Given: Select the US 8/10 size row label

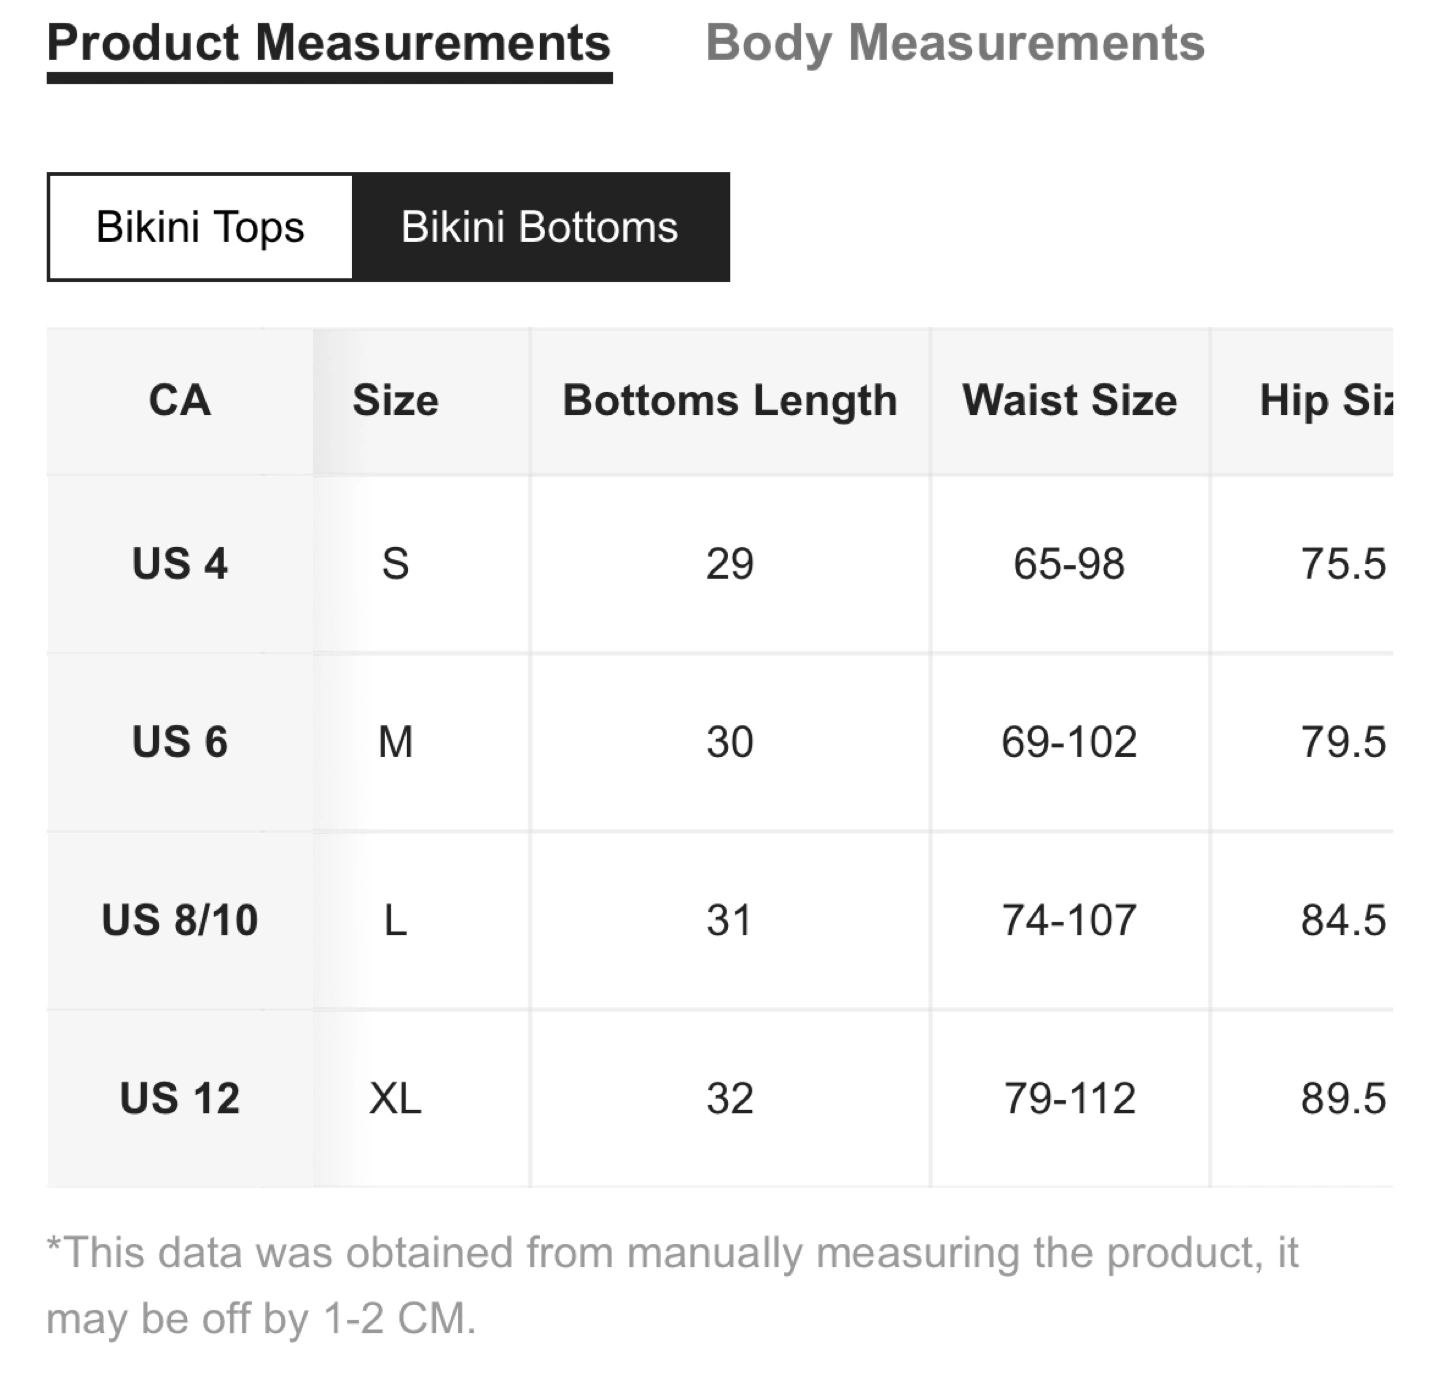Looking at the screenshot, I should tap(180, 920).
